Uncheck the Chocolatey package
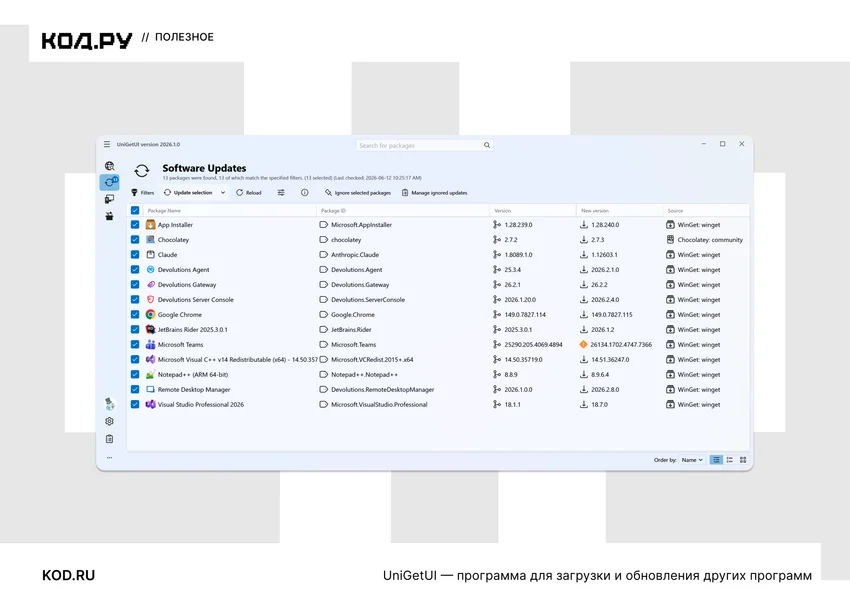850x605 pixels. click(135, 239)
